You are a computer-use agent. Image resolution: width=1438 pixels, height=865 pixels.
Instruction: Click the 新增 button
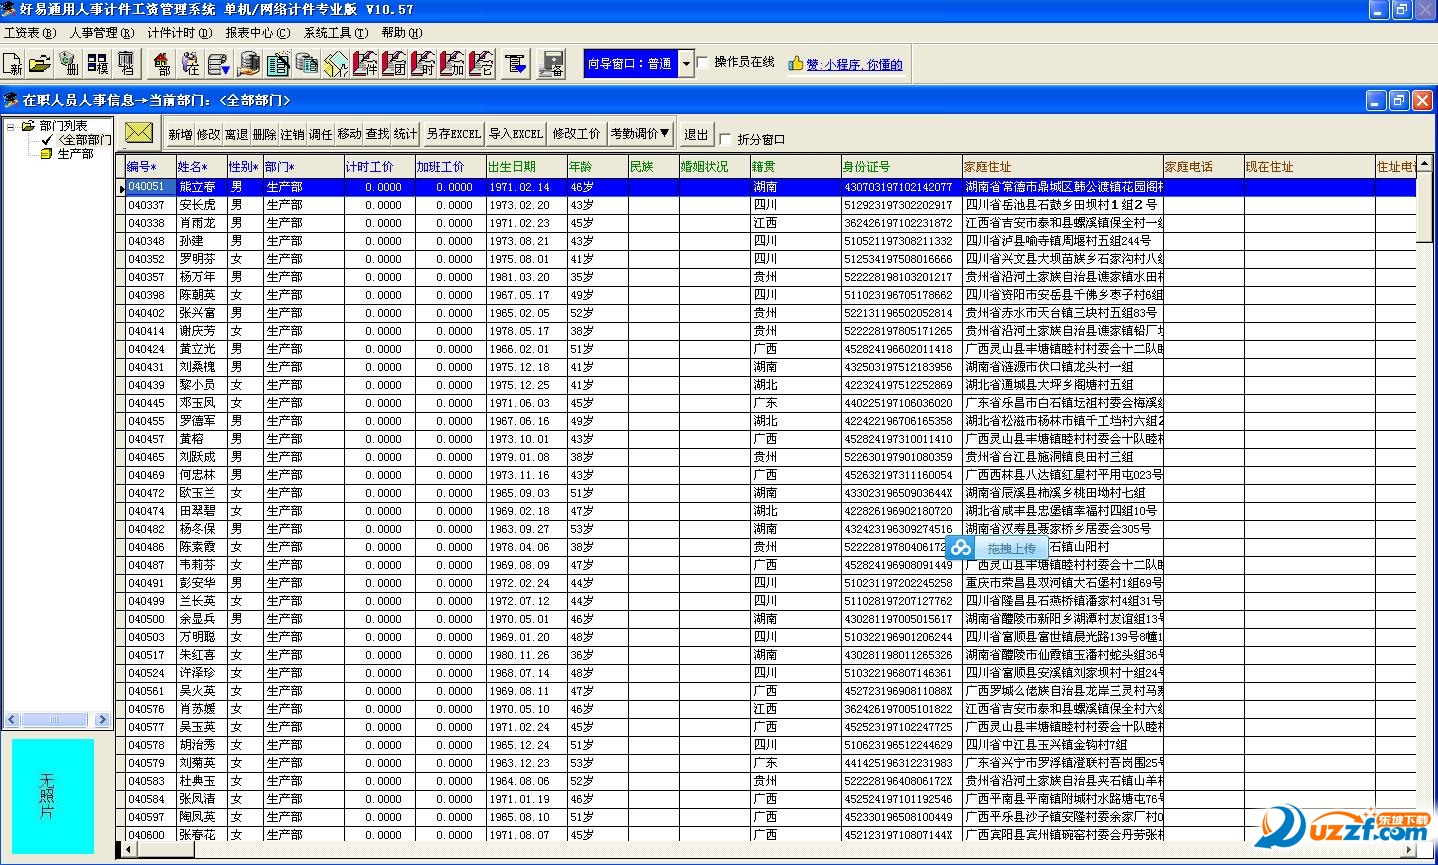(180, 133)
